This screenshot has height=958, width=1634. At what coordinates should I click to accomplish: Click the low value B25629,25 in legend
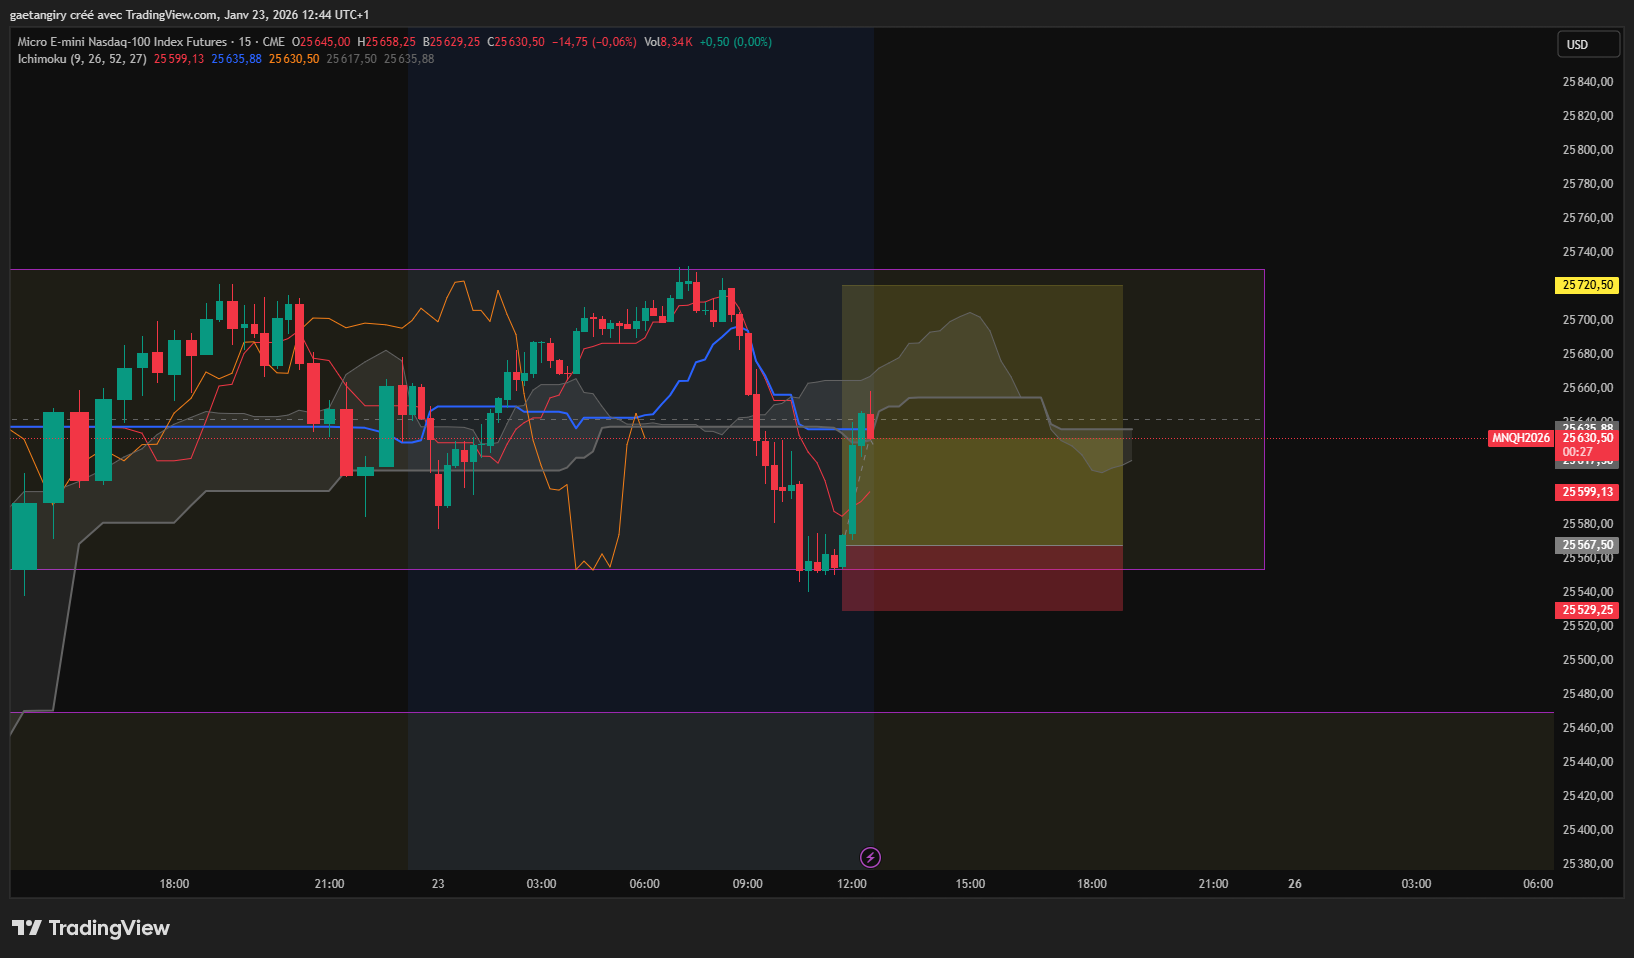pyautogui.click(x=451, y=42)
